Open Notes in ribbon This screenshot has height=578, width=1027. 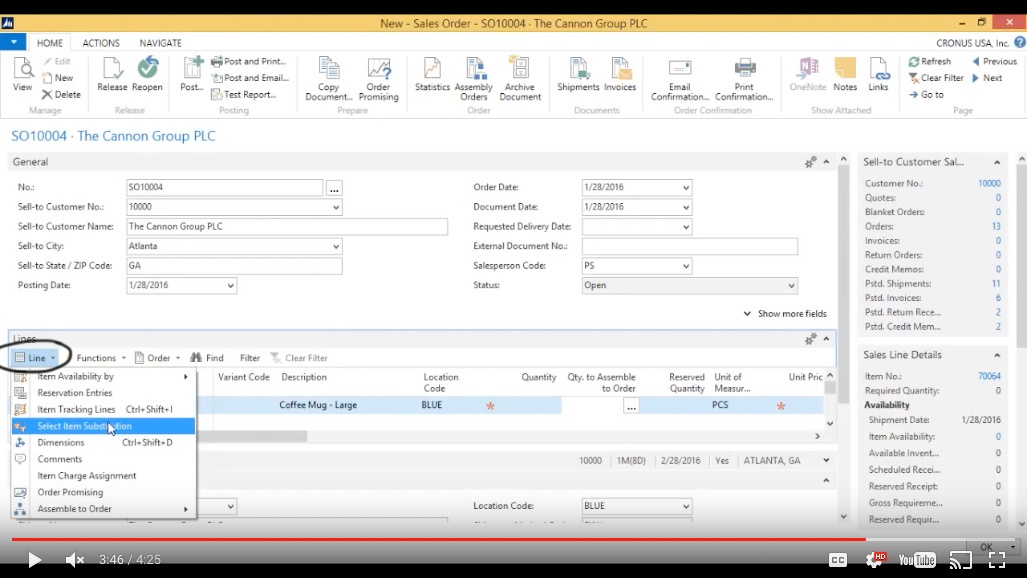[x=845, y=74]
